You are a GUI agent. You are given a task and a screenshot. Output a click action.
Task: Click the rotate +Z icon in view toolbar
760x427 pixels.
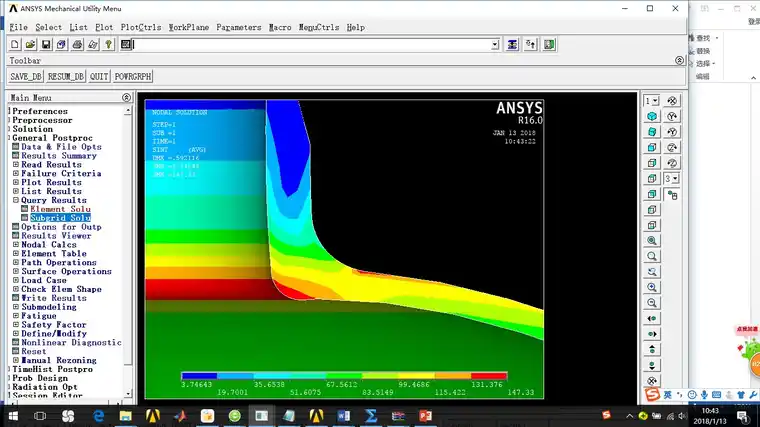click(672, 147)
